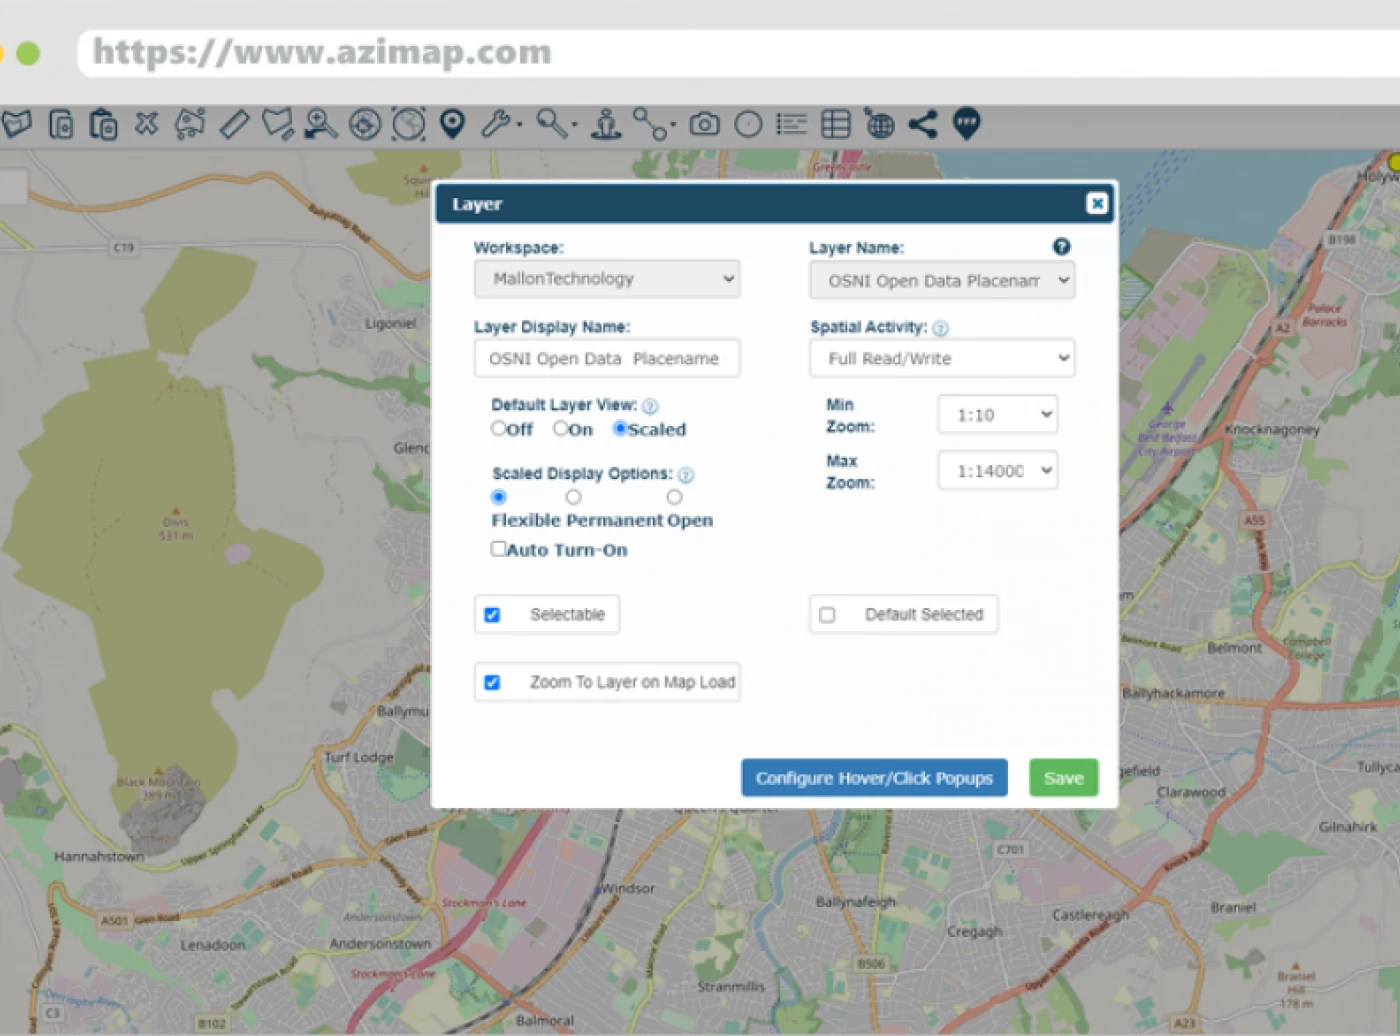The image size is (1400, 1036).
Task: Expand the Spatial Activity dropdown
Action: pos(941,358)
